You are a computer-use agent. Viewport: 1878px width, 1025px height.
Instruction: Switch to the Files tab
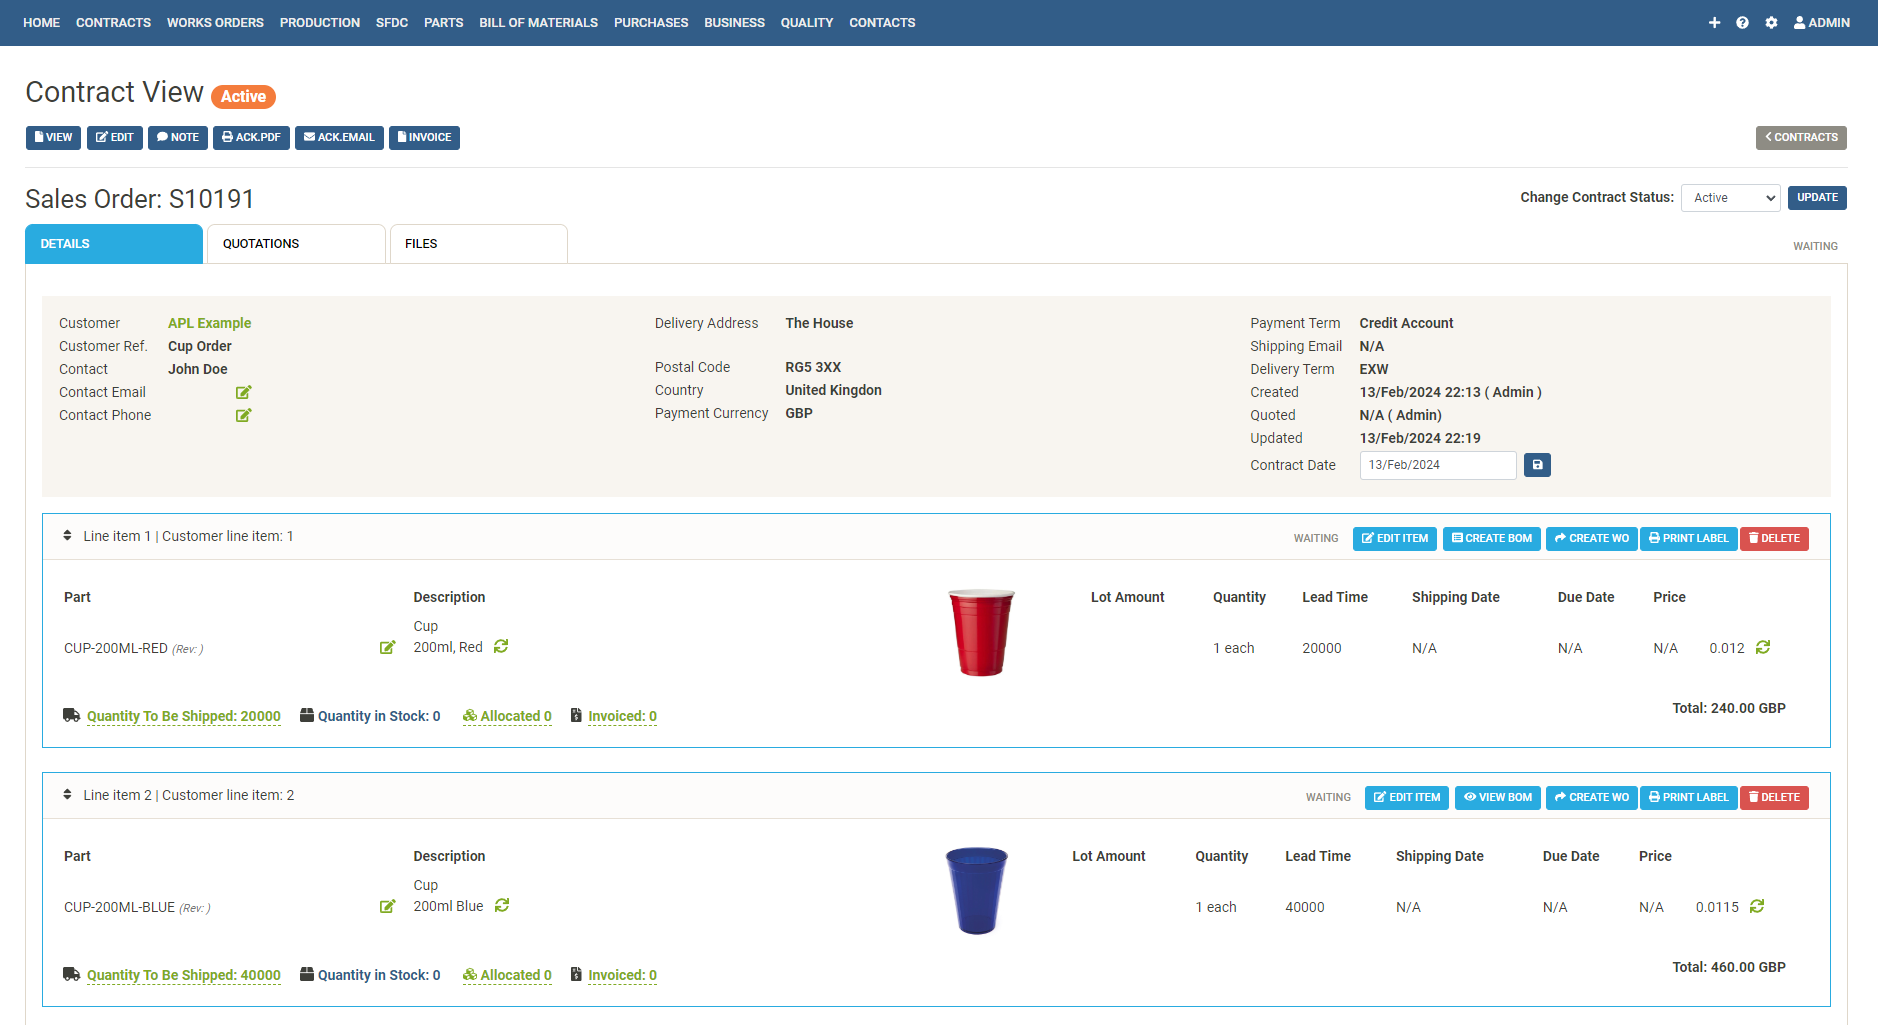[421, 243]
